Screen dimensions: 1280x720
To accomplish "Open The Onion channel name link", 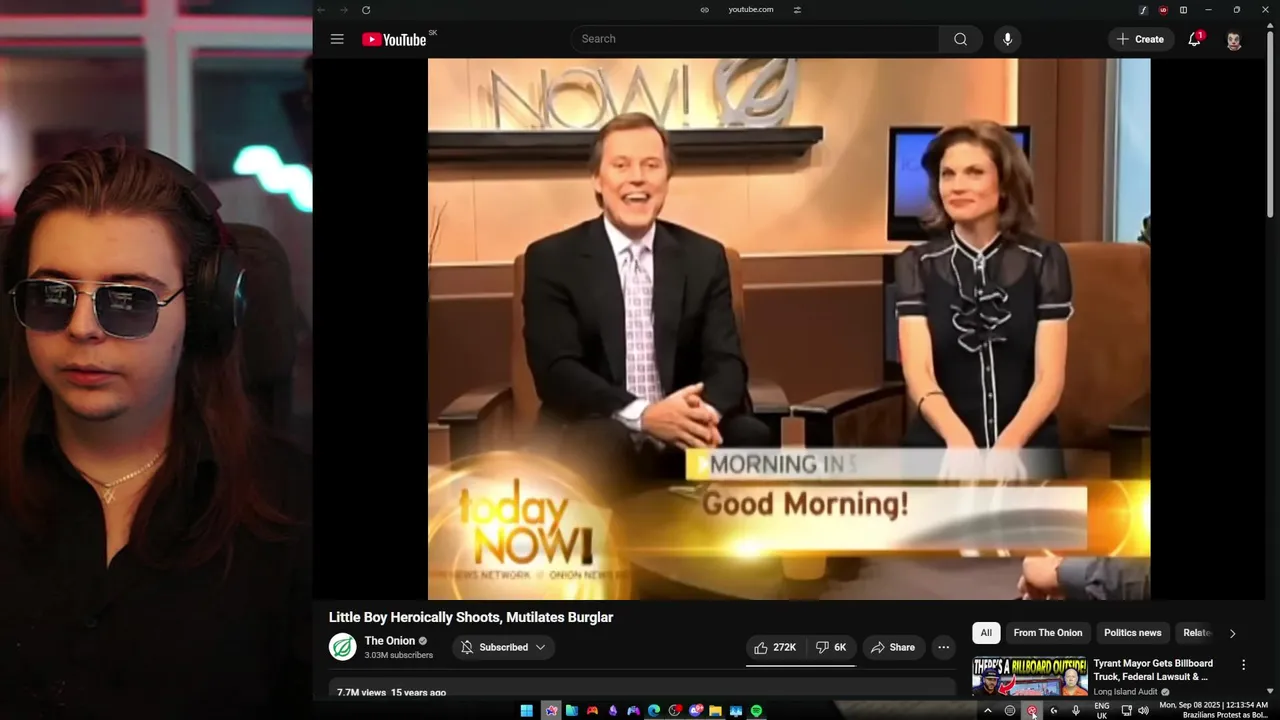I will [389, 641].
